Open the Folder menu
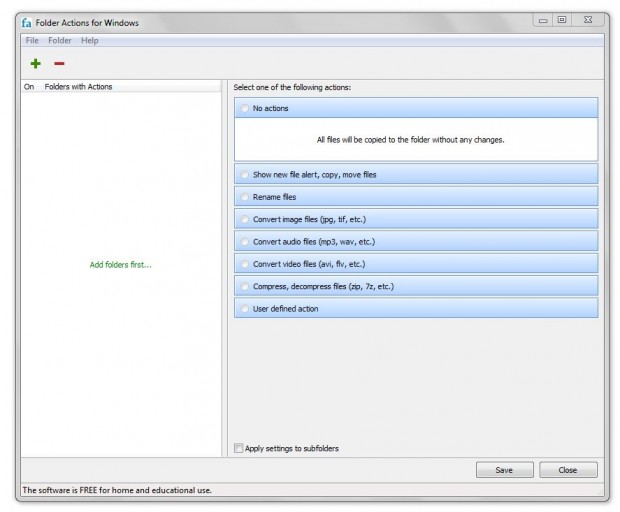Image resolution: width=620 pixels, height=512 pixels. pos(60,40)
